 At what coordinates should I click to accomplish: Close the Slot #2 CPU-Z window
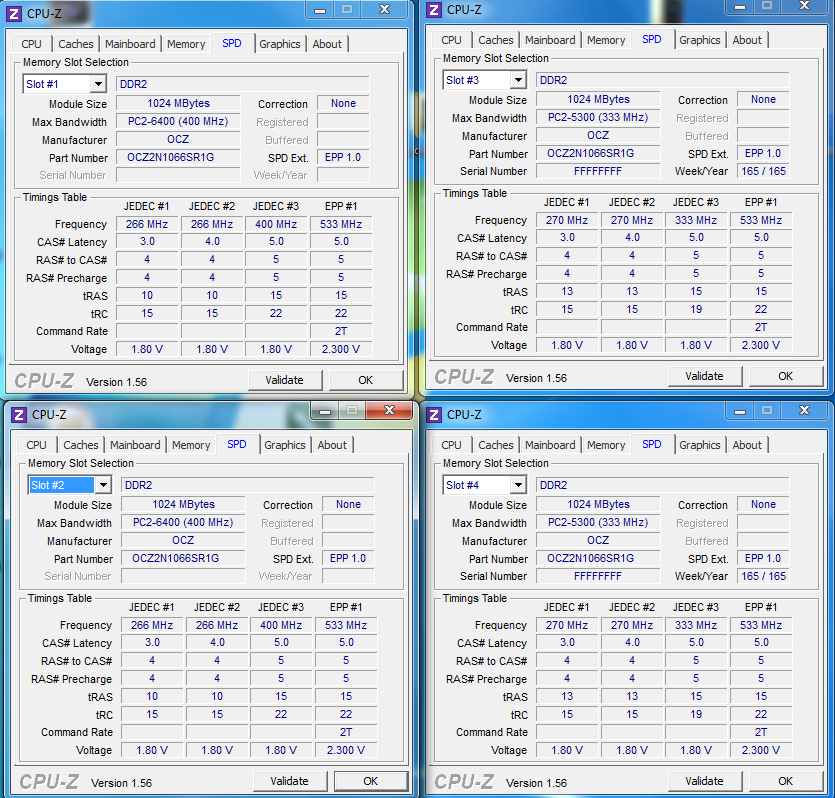click(x=389, y=410)
